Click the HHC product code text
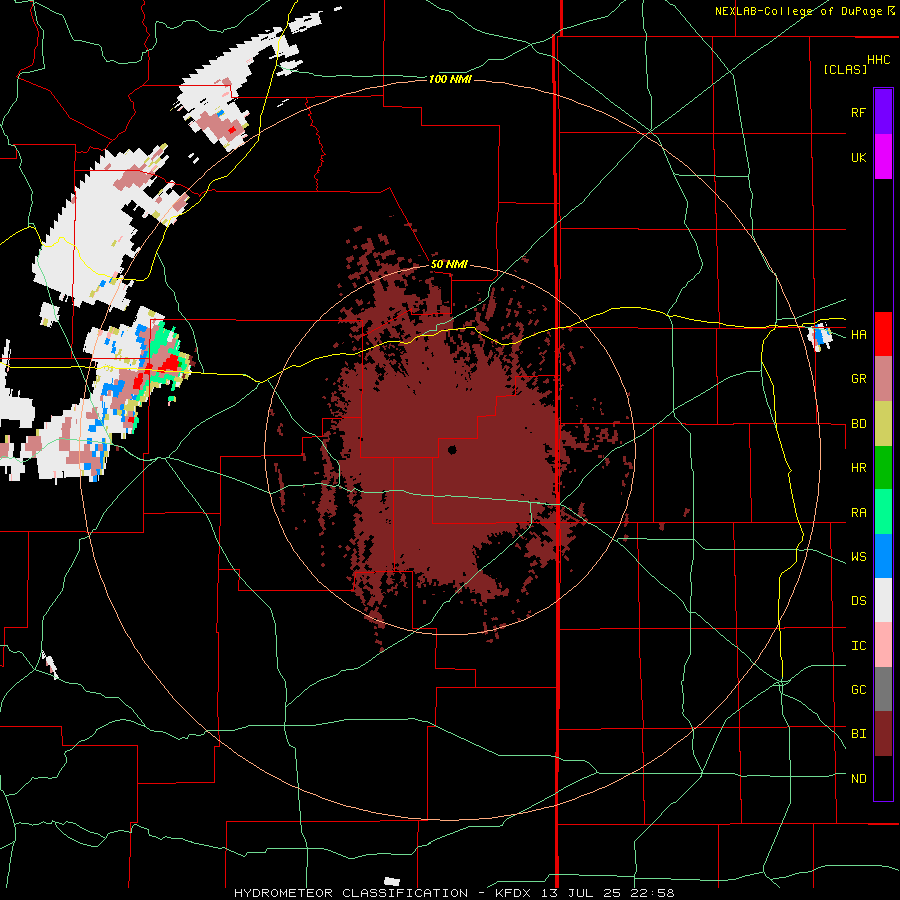Image resolution: width=900 pixels, height=900 pixels. tap(879, 60)
